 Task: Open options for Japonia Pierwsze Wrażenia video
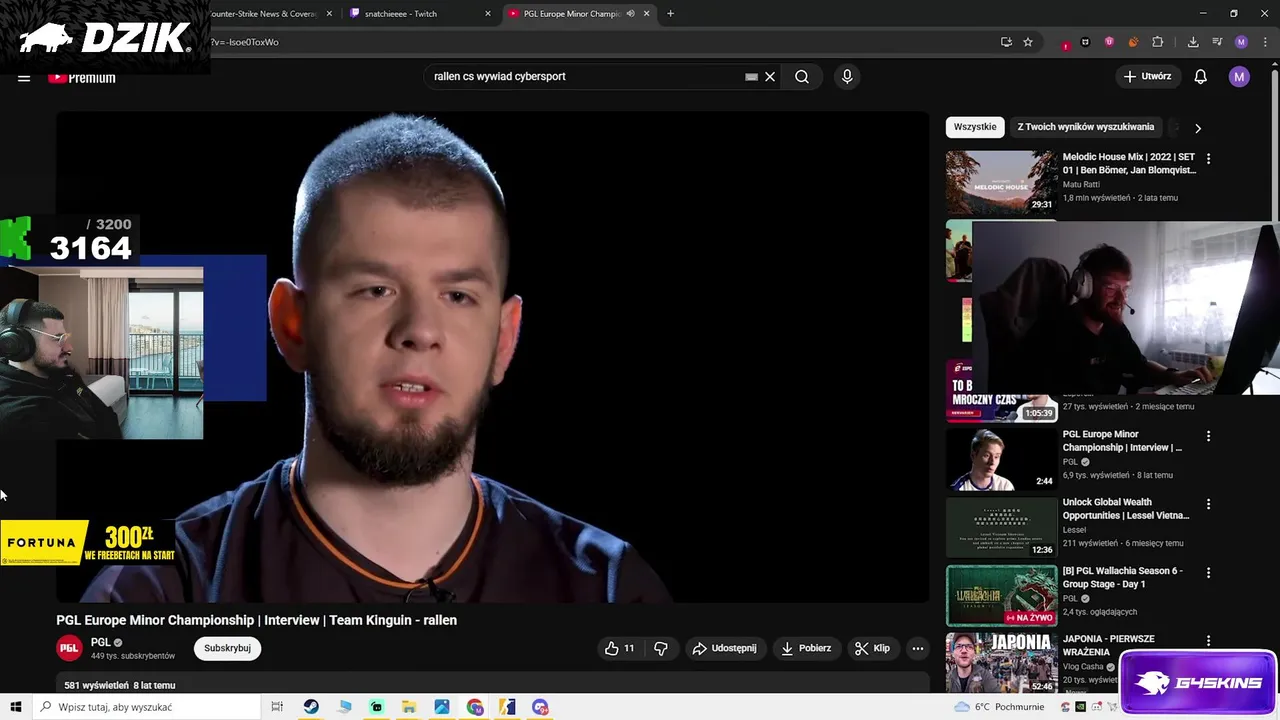1208,641
